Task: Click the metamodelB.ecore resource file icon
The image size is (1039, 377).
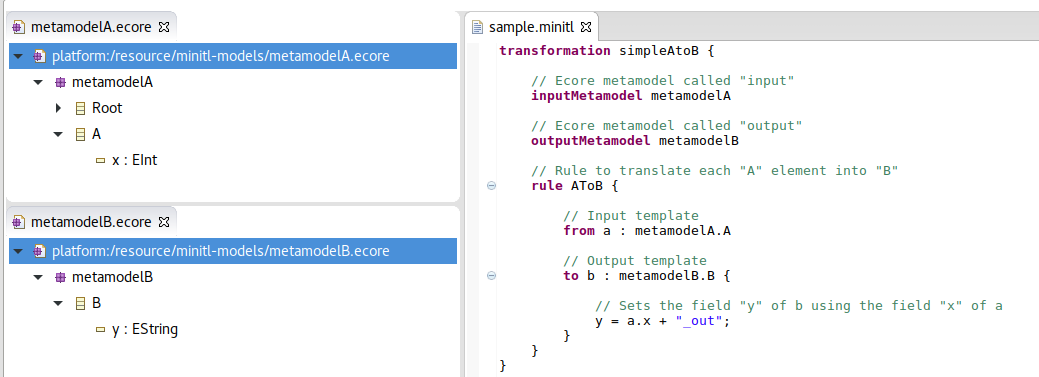Action: [39, 251]
